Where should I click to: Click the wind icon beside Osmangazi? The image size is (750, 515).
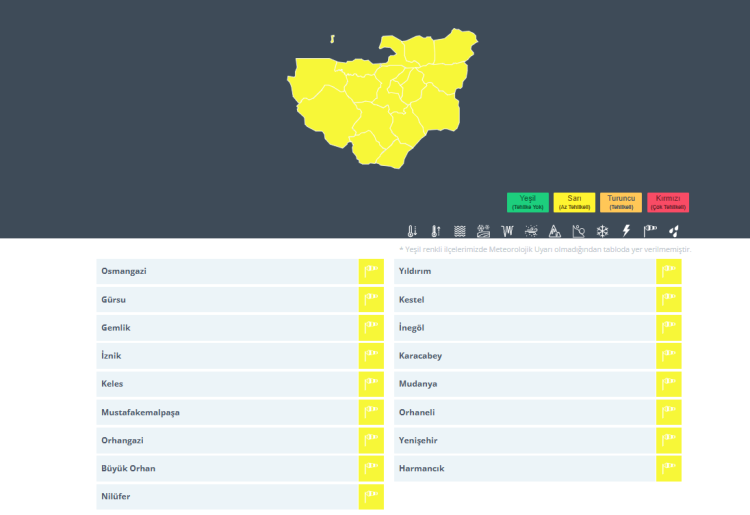pyautogui.click(x=371, y=271)
